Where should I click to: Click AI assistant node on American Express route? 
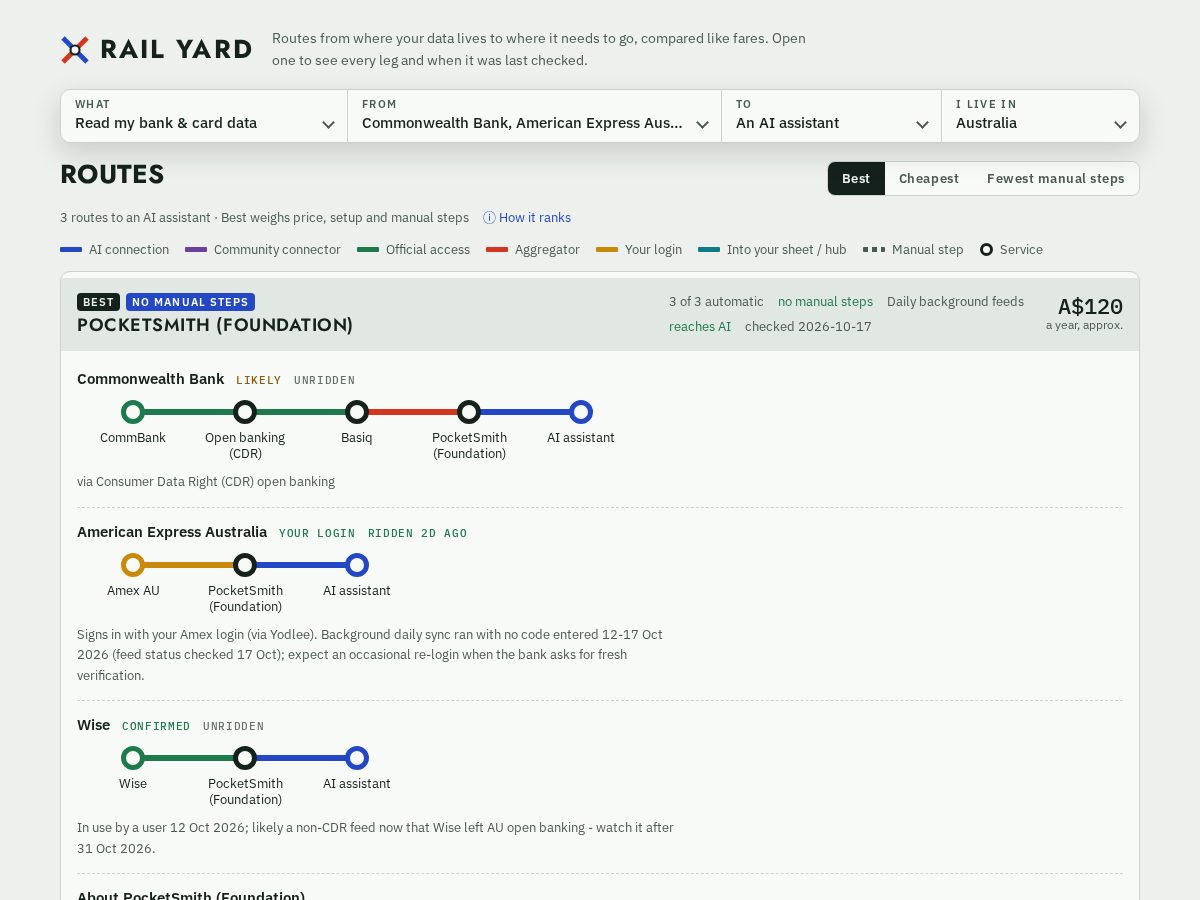[x=357, y=565]
